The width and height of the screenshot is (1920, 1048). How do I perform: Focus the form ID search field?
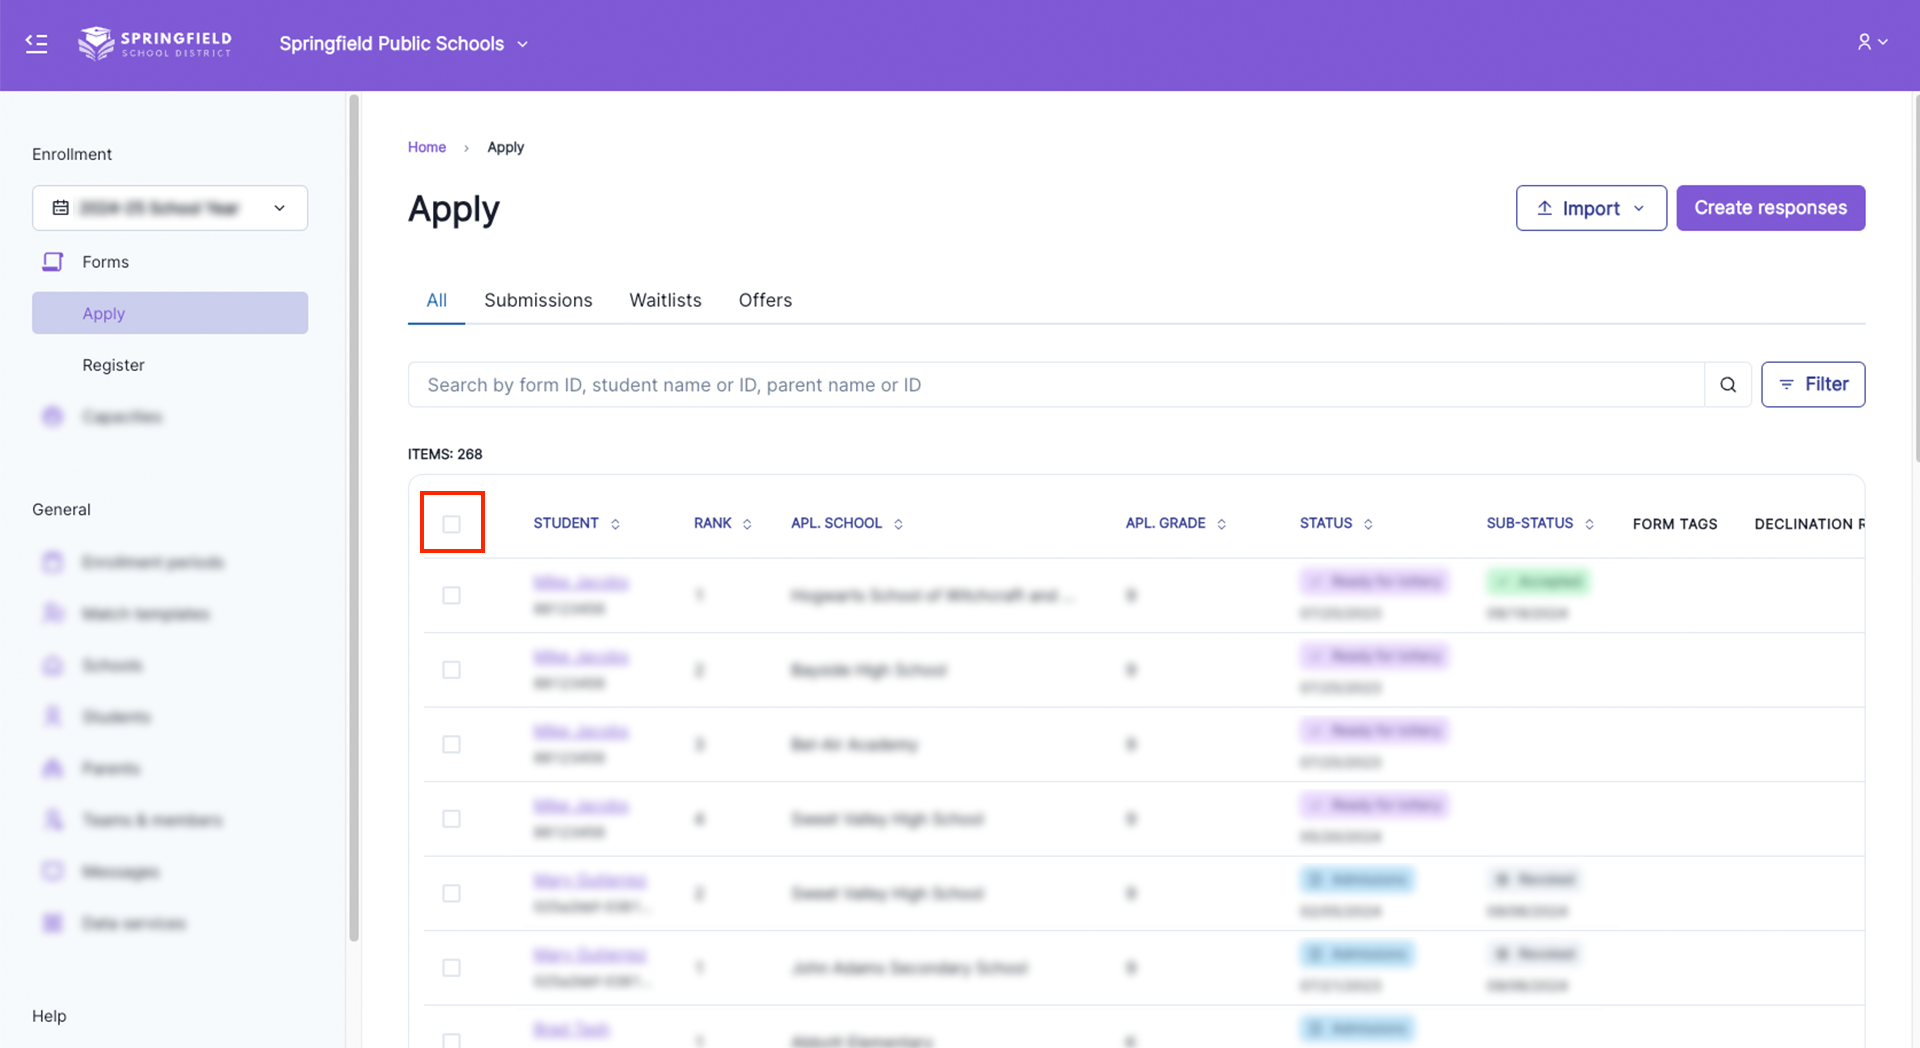click(x=1055, y=385)
